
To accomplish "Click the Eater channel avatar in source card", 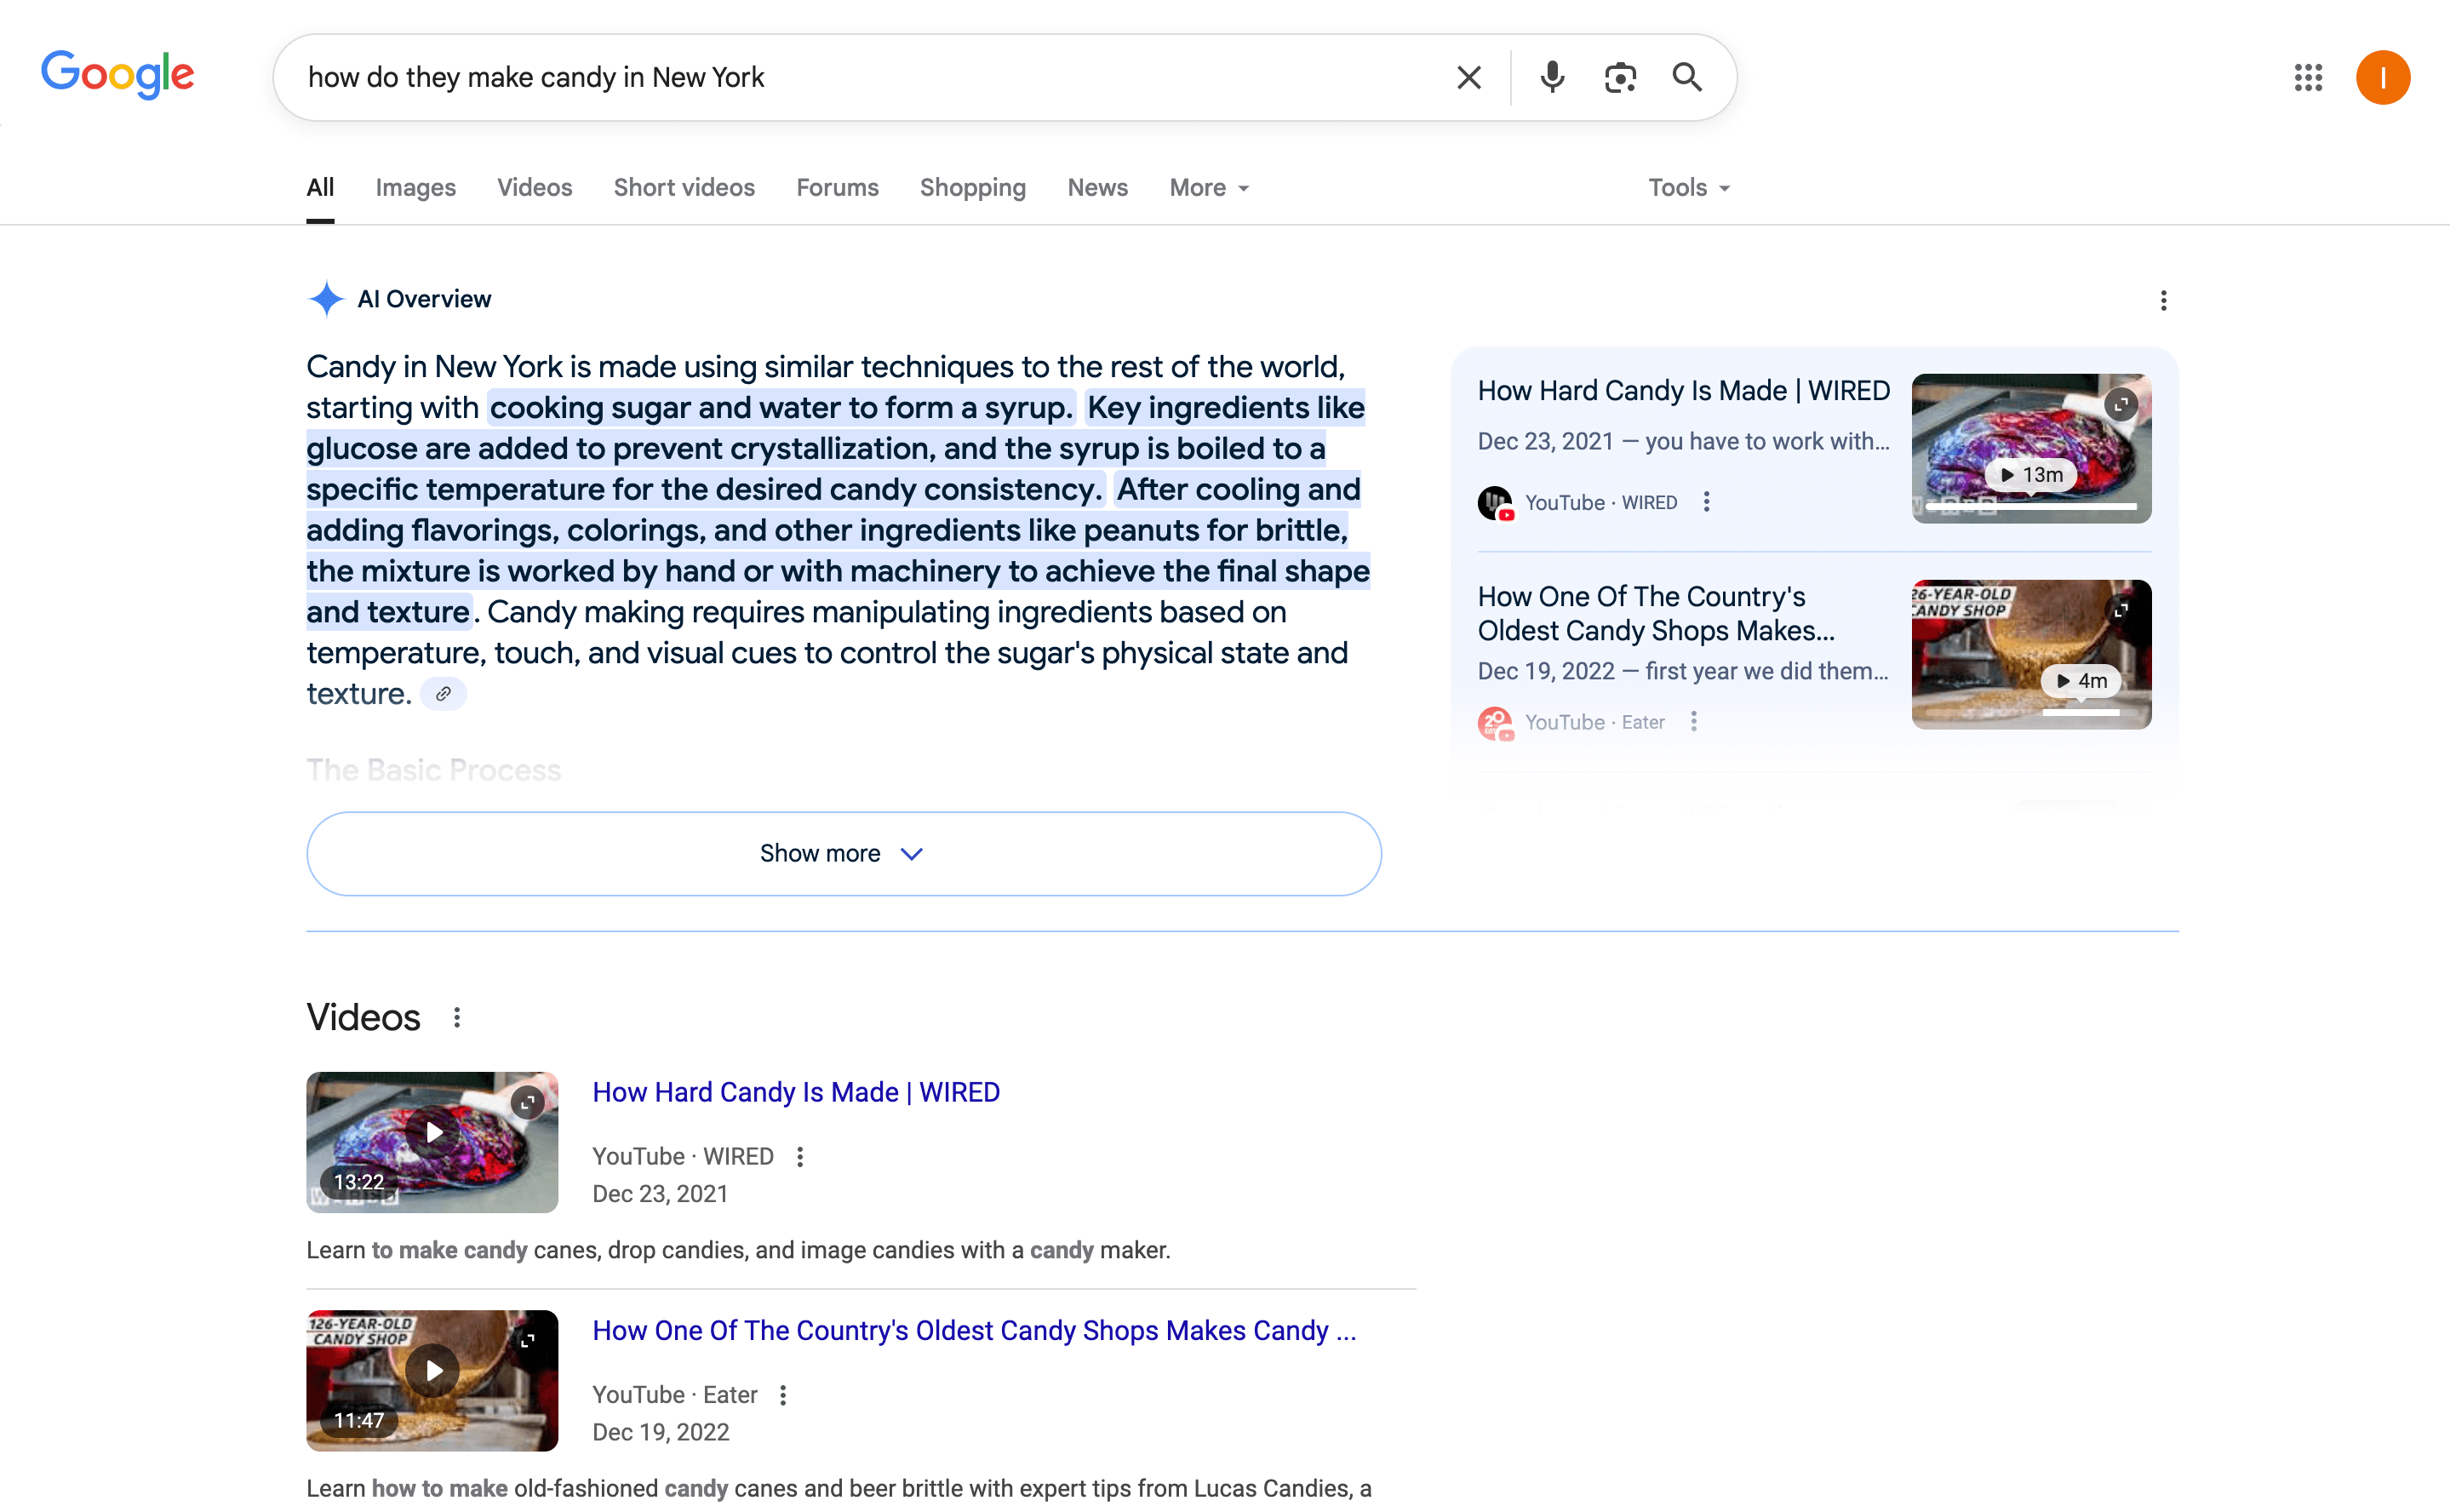I will [1495, 722].
